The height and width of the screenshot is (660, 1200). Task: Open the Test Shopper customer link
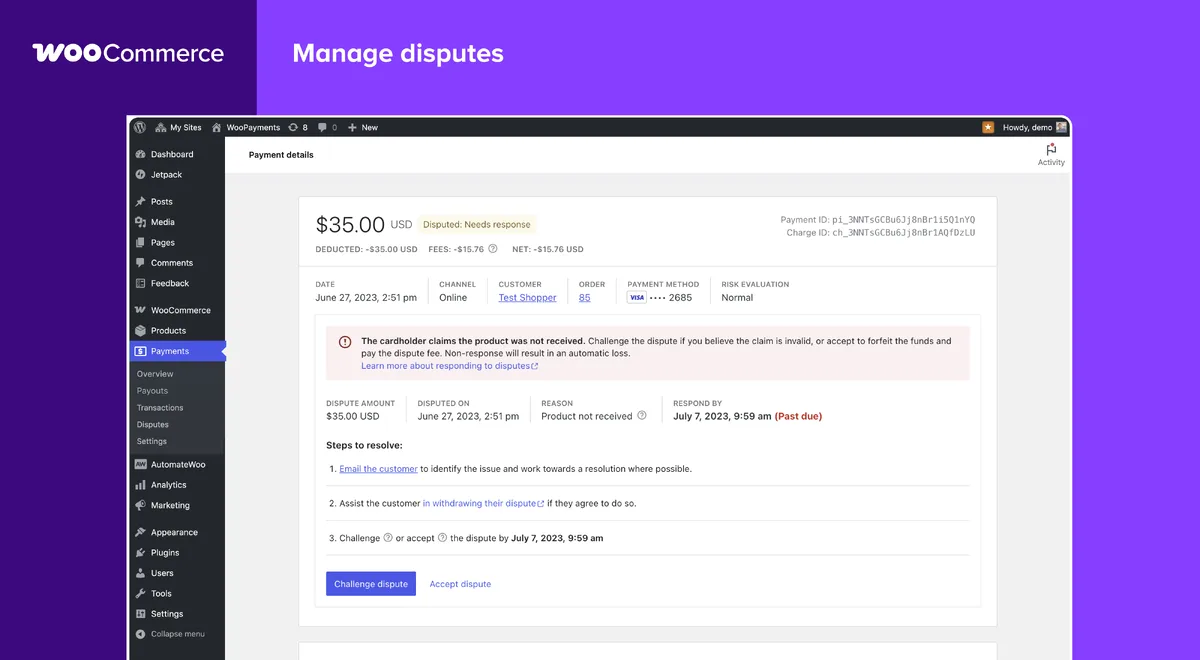pos(527,297)
